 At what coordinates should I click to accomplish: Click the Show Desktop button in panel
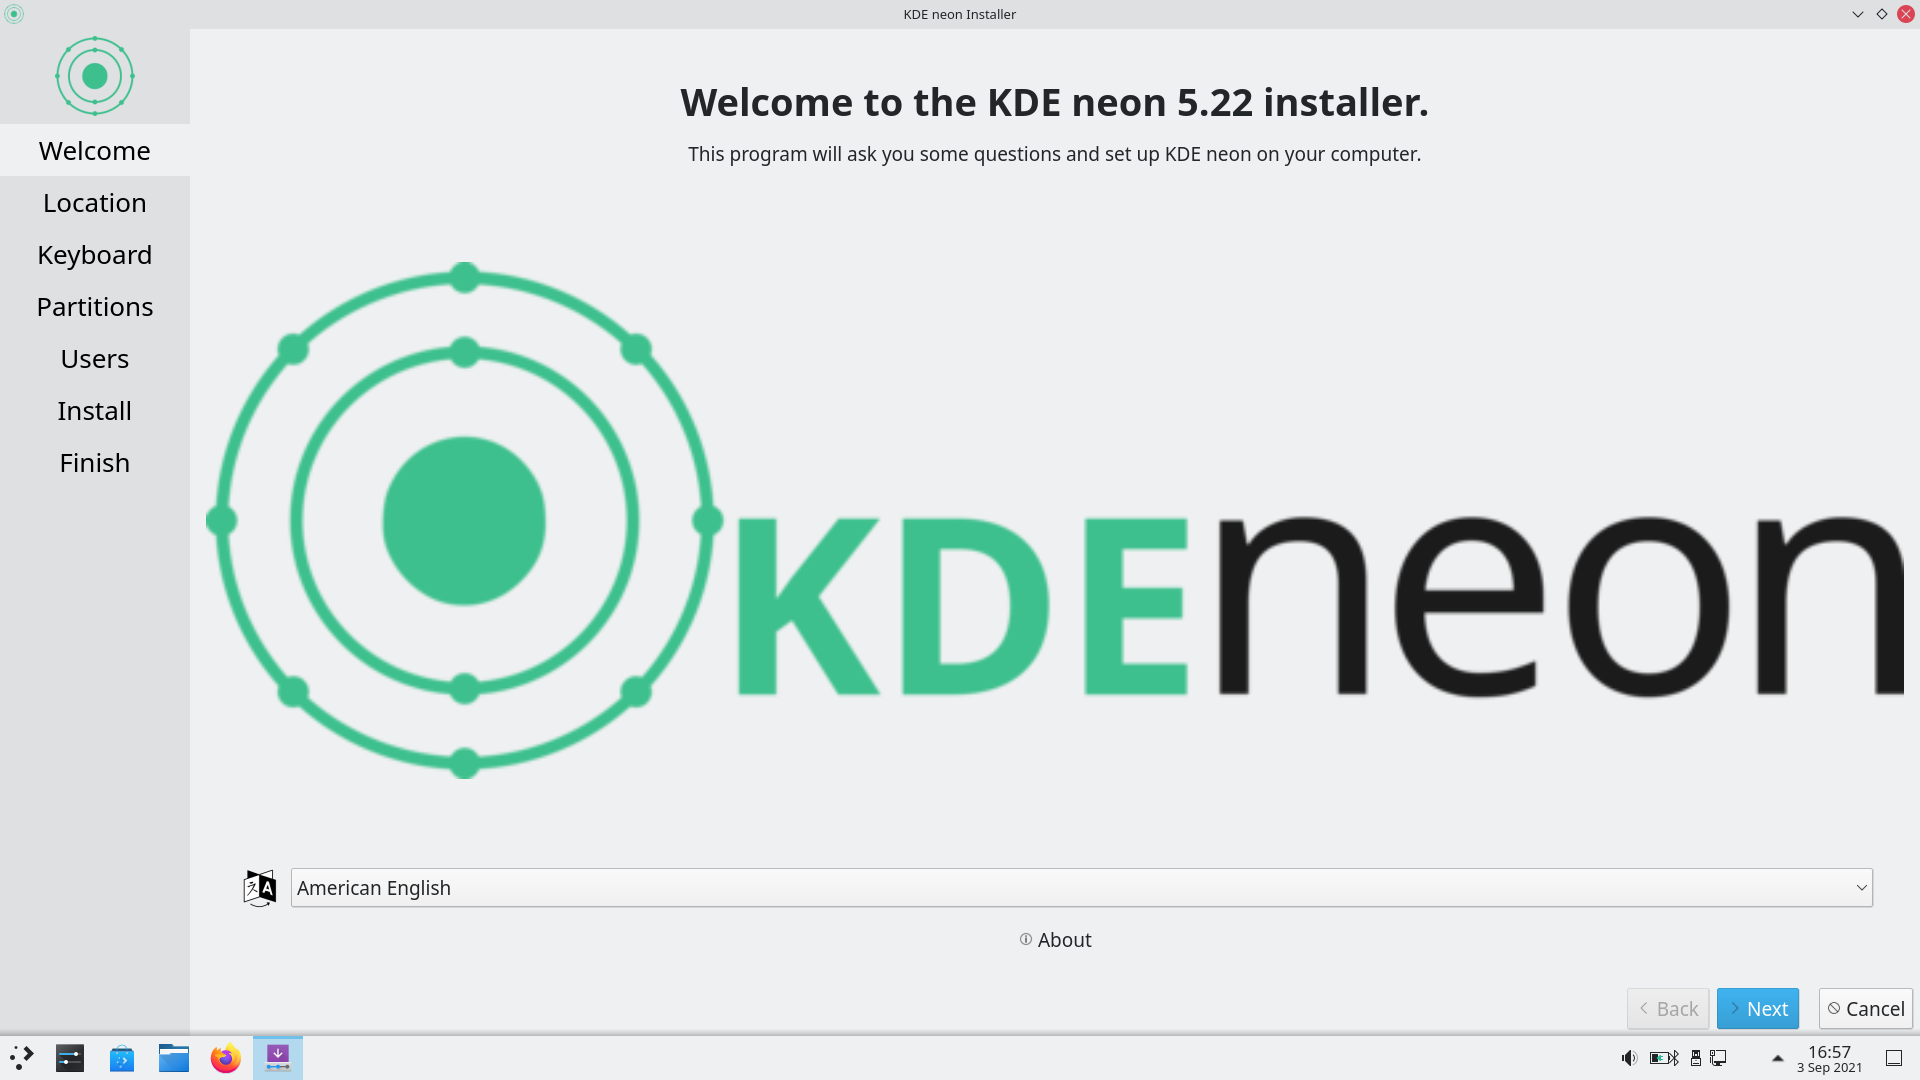point(1894,1058)
